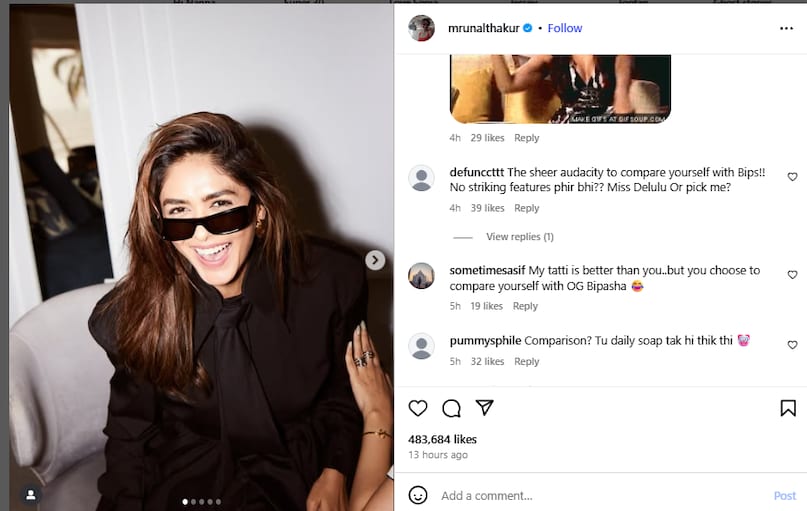Like the post with heart icon
Screen dimensions: 807x511
418,408
